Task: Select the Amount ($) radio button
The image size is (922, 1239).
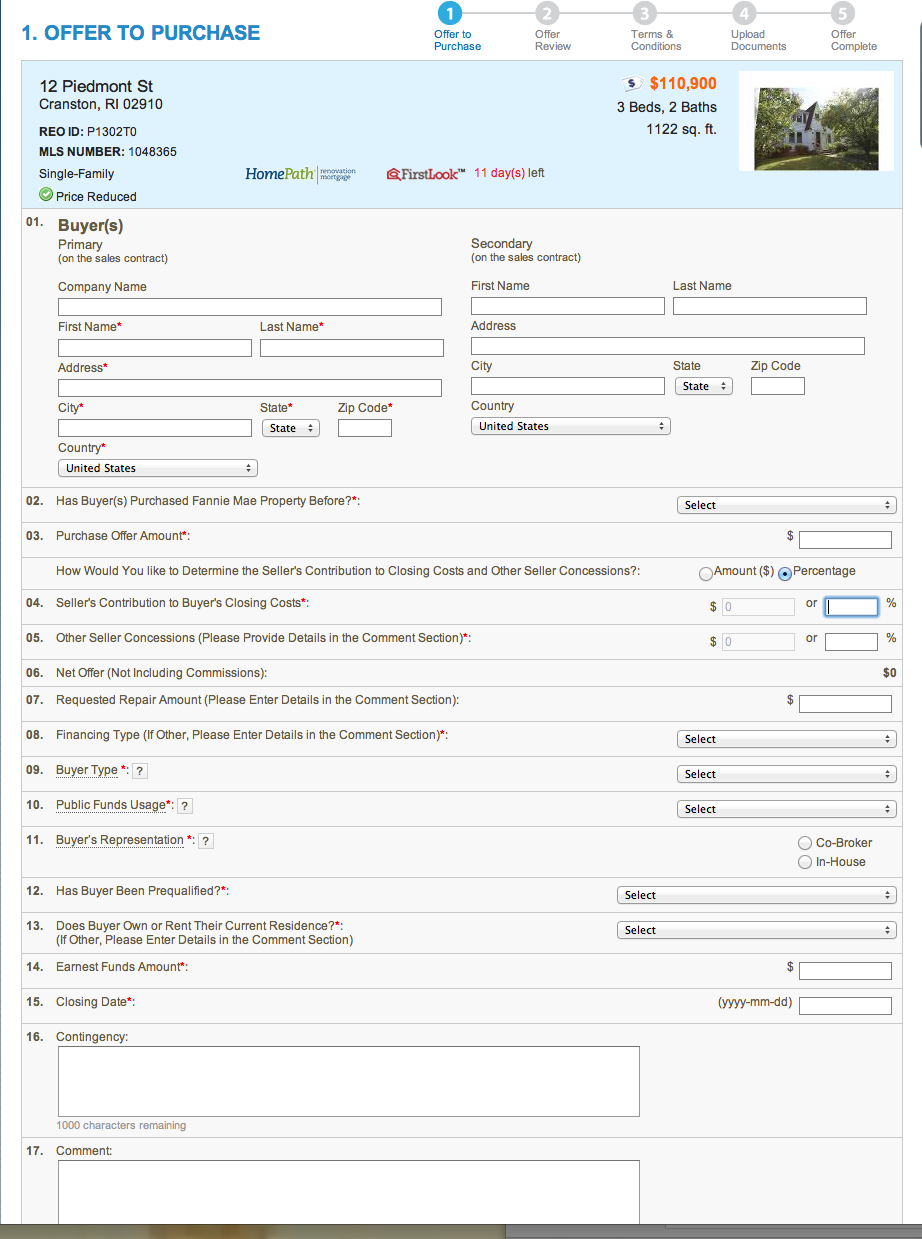Action: (708, 573)
